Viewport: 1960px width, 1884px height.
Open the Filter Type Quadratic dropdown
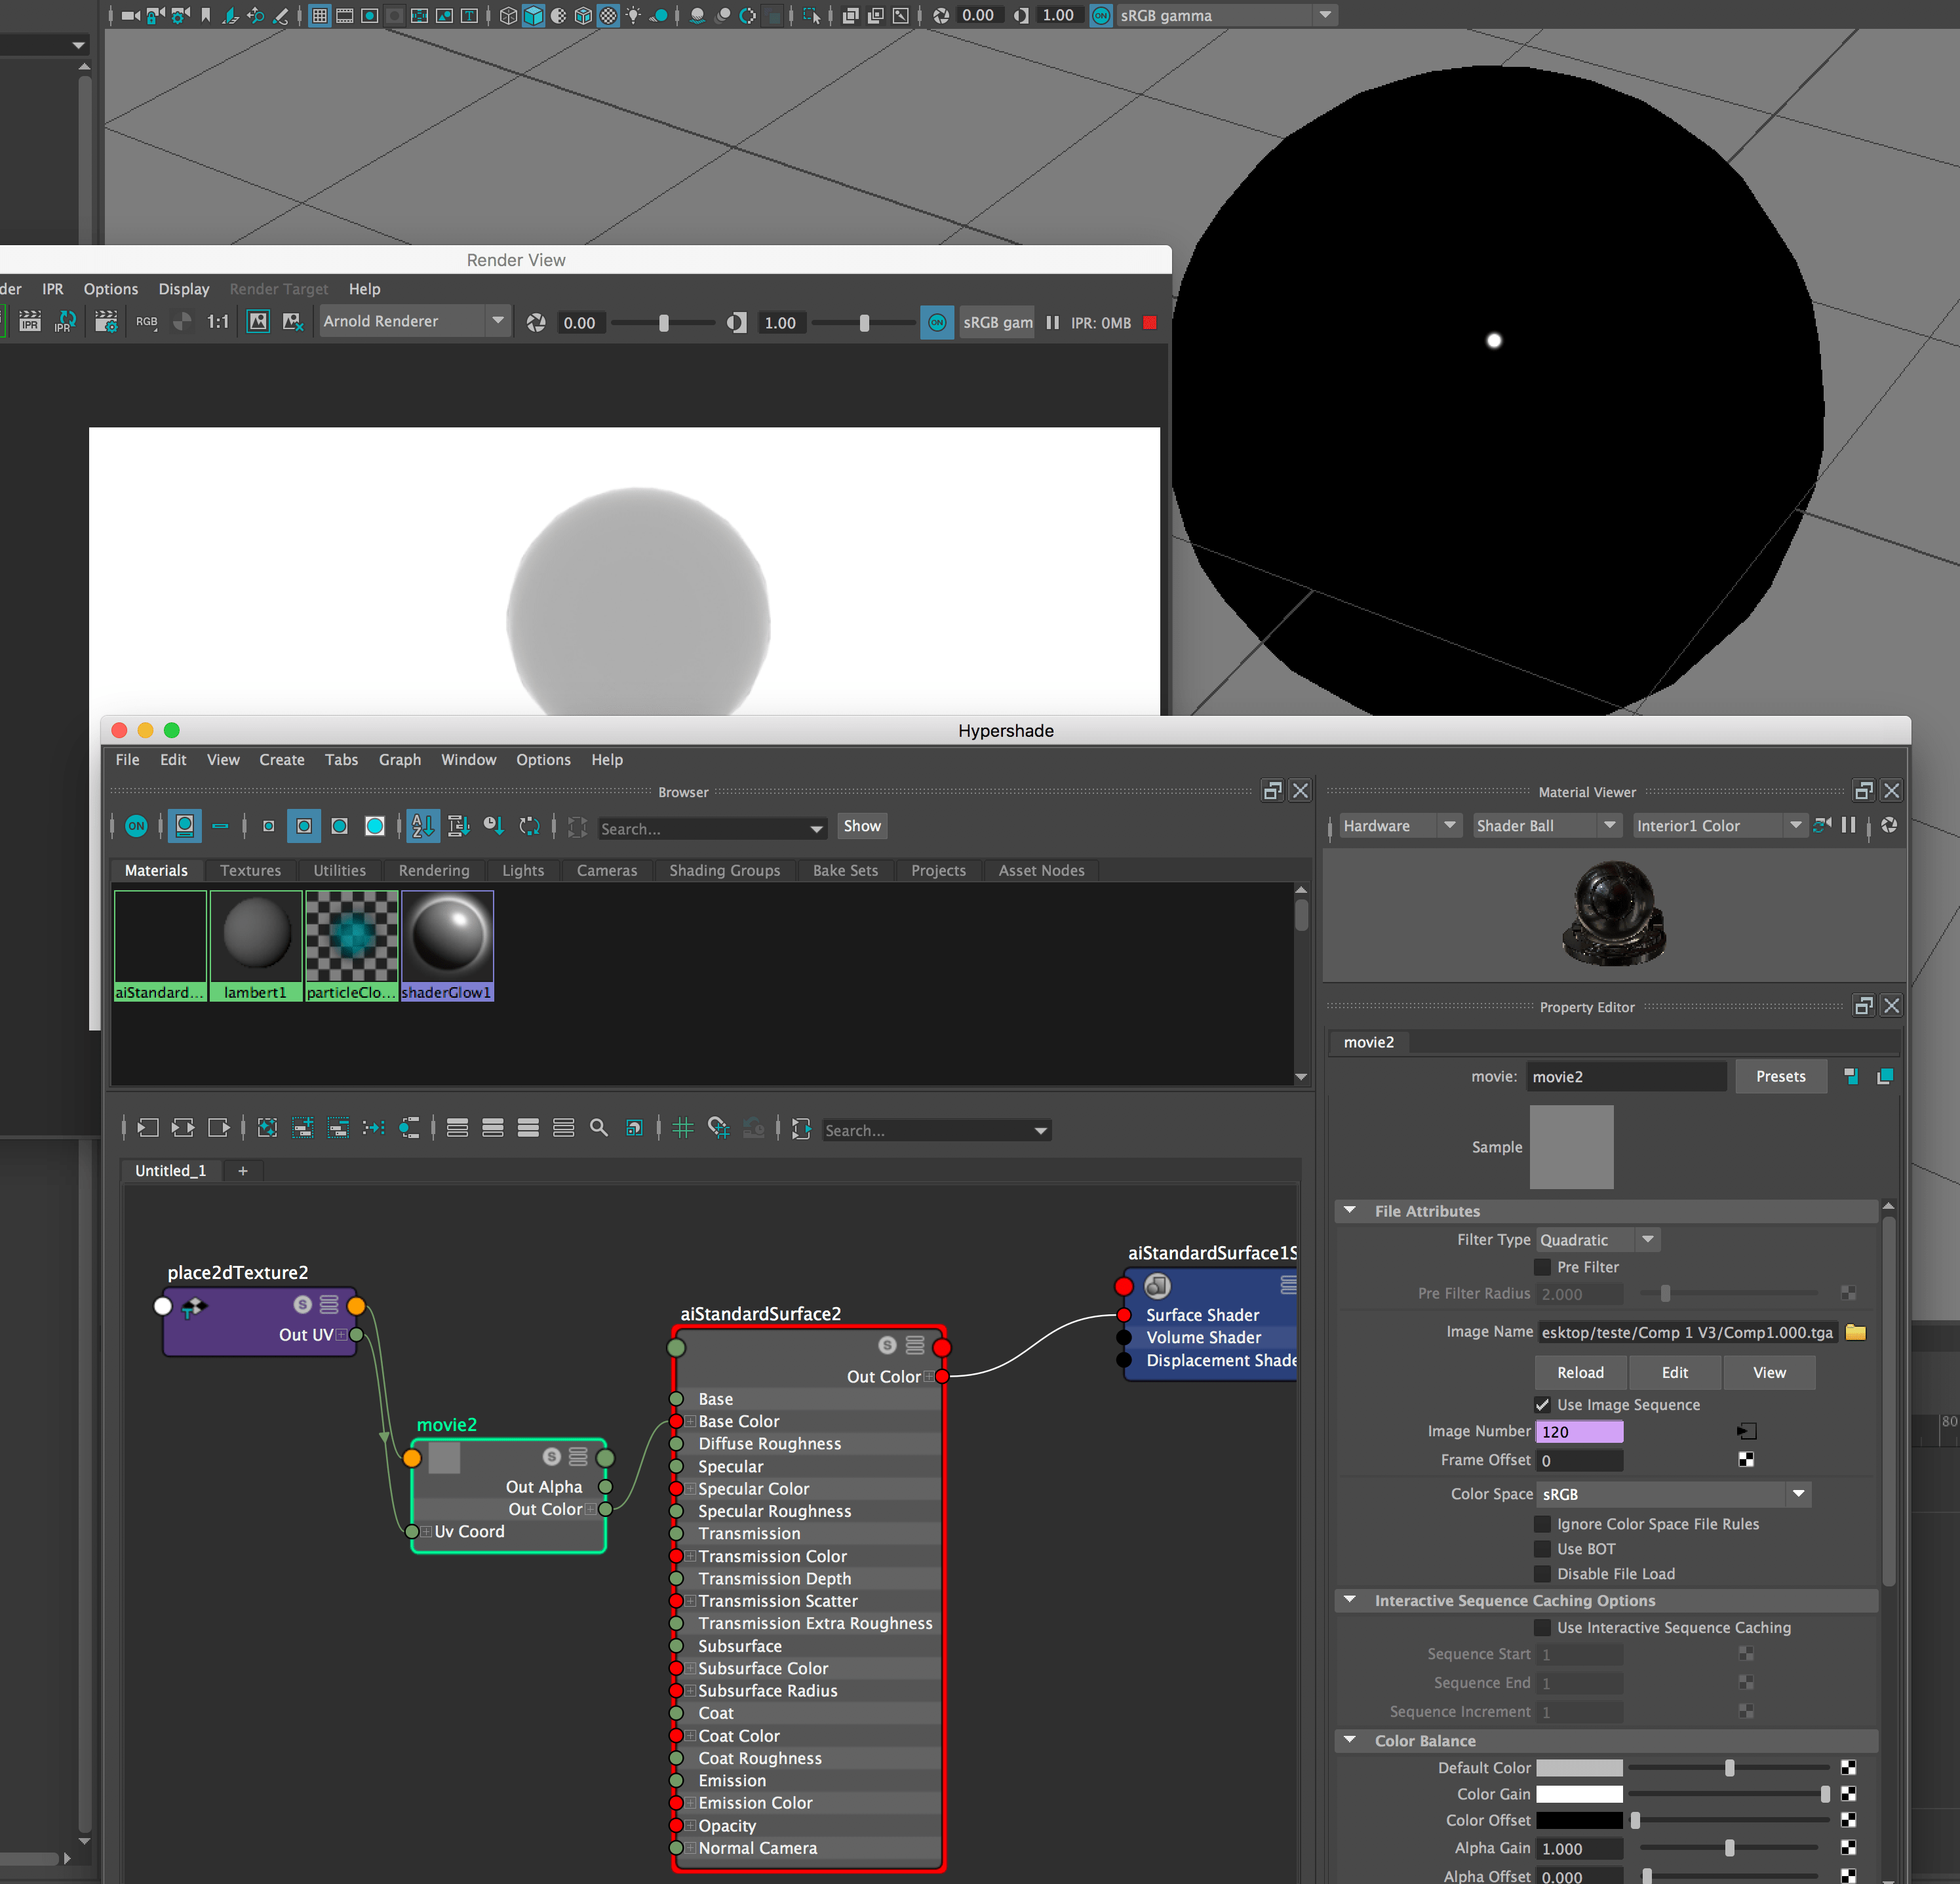[1649, 1239]
